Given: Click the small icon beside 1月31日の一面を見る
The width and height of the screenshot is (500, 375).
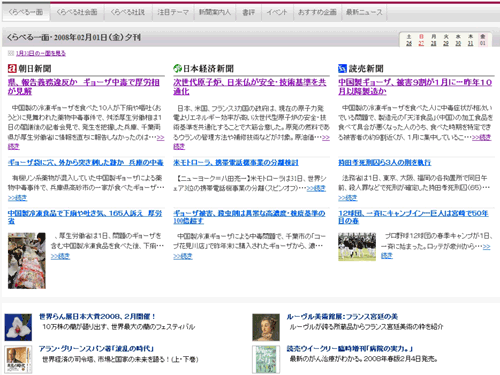Looking at the screenshot, I should [11, 53].
